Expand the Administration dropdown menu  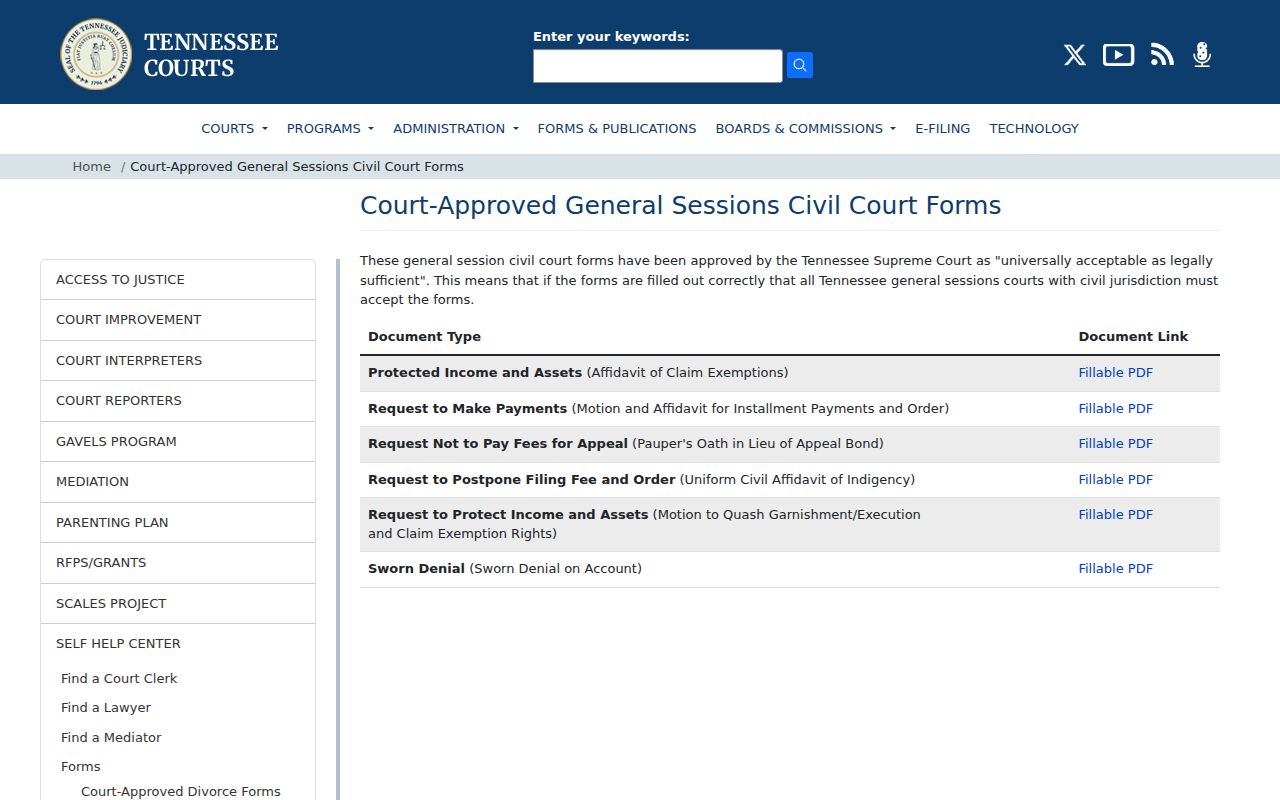click(x=456, y=128)
